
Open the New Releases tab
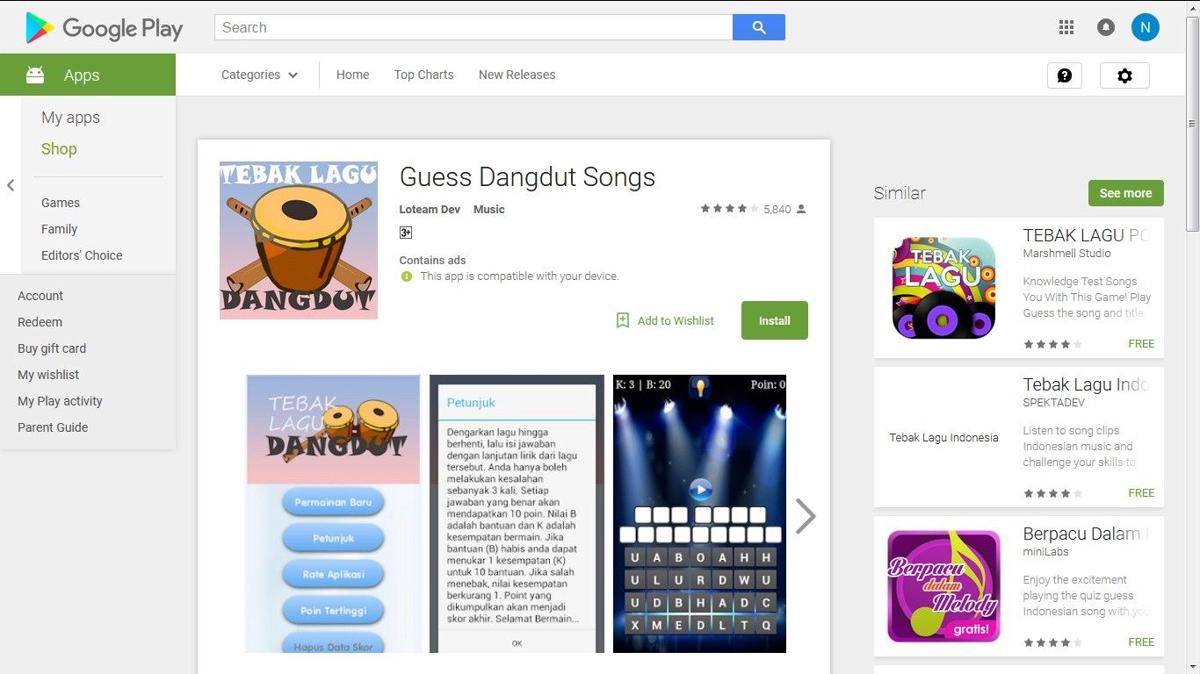click(516, 75)
